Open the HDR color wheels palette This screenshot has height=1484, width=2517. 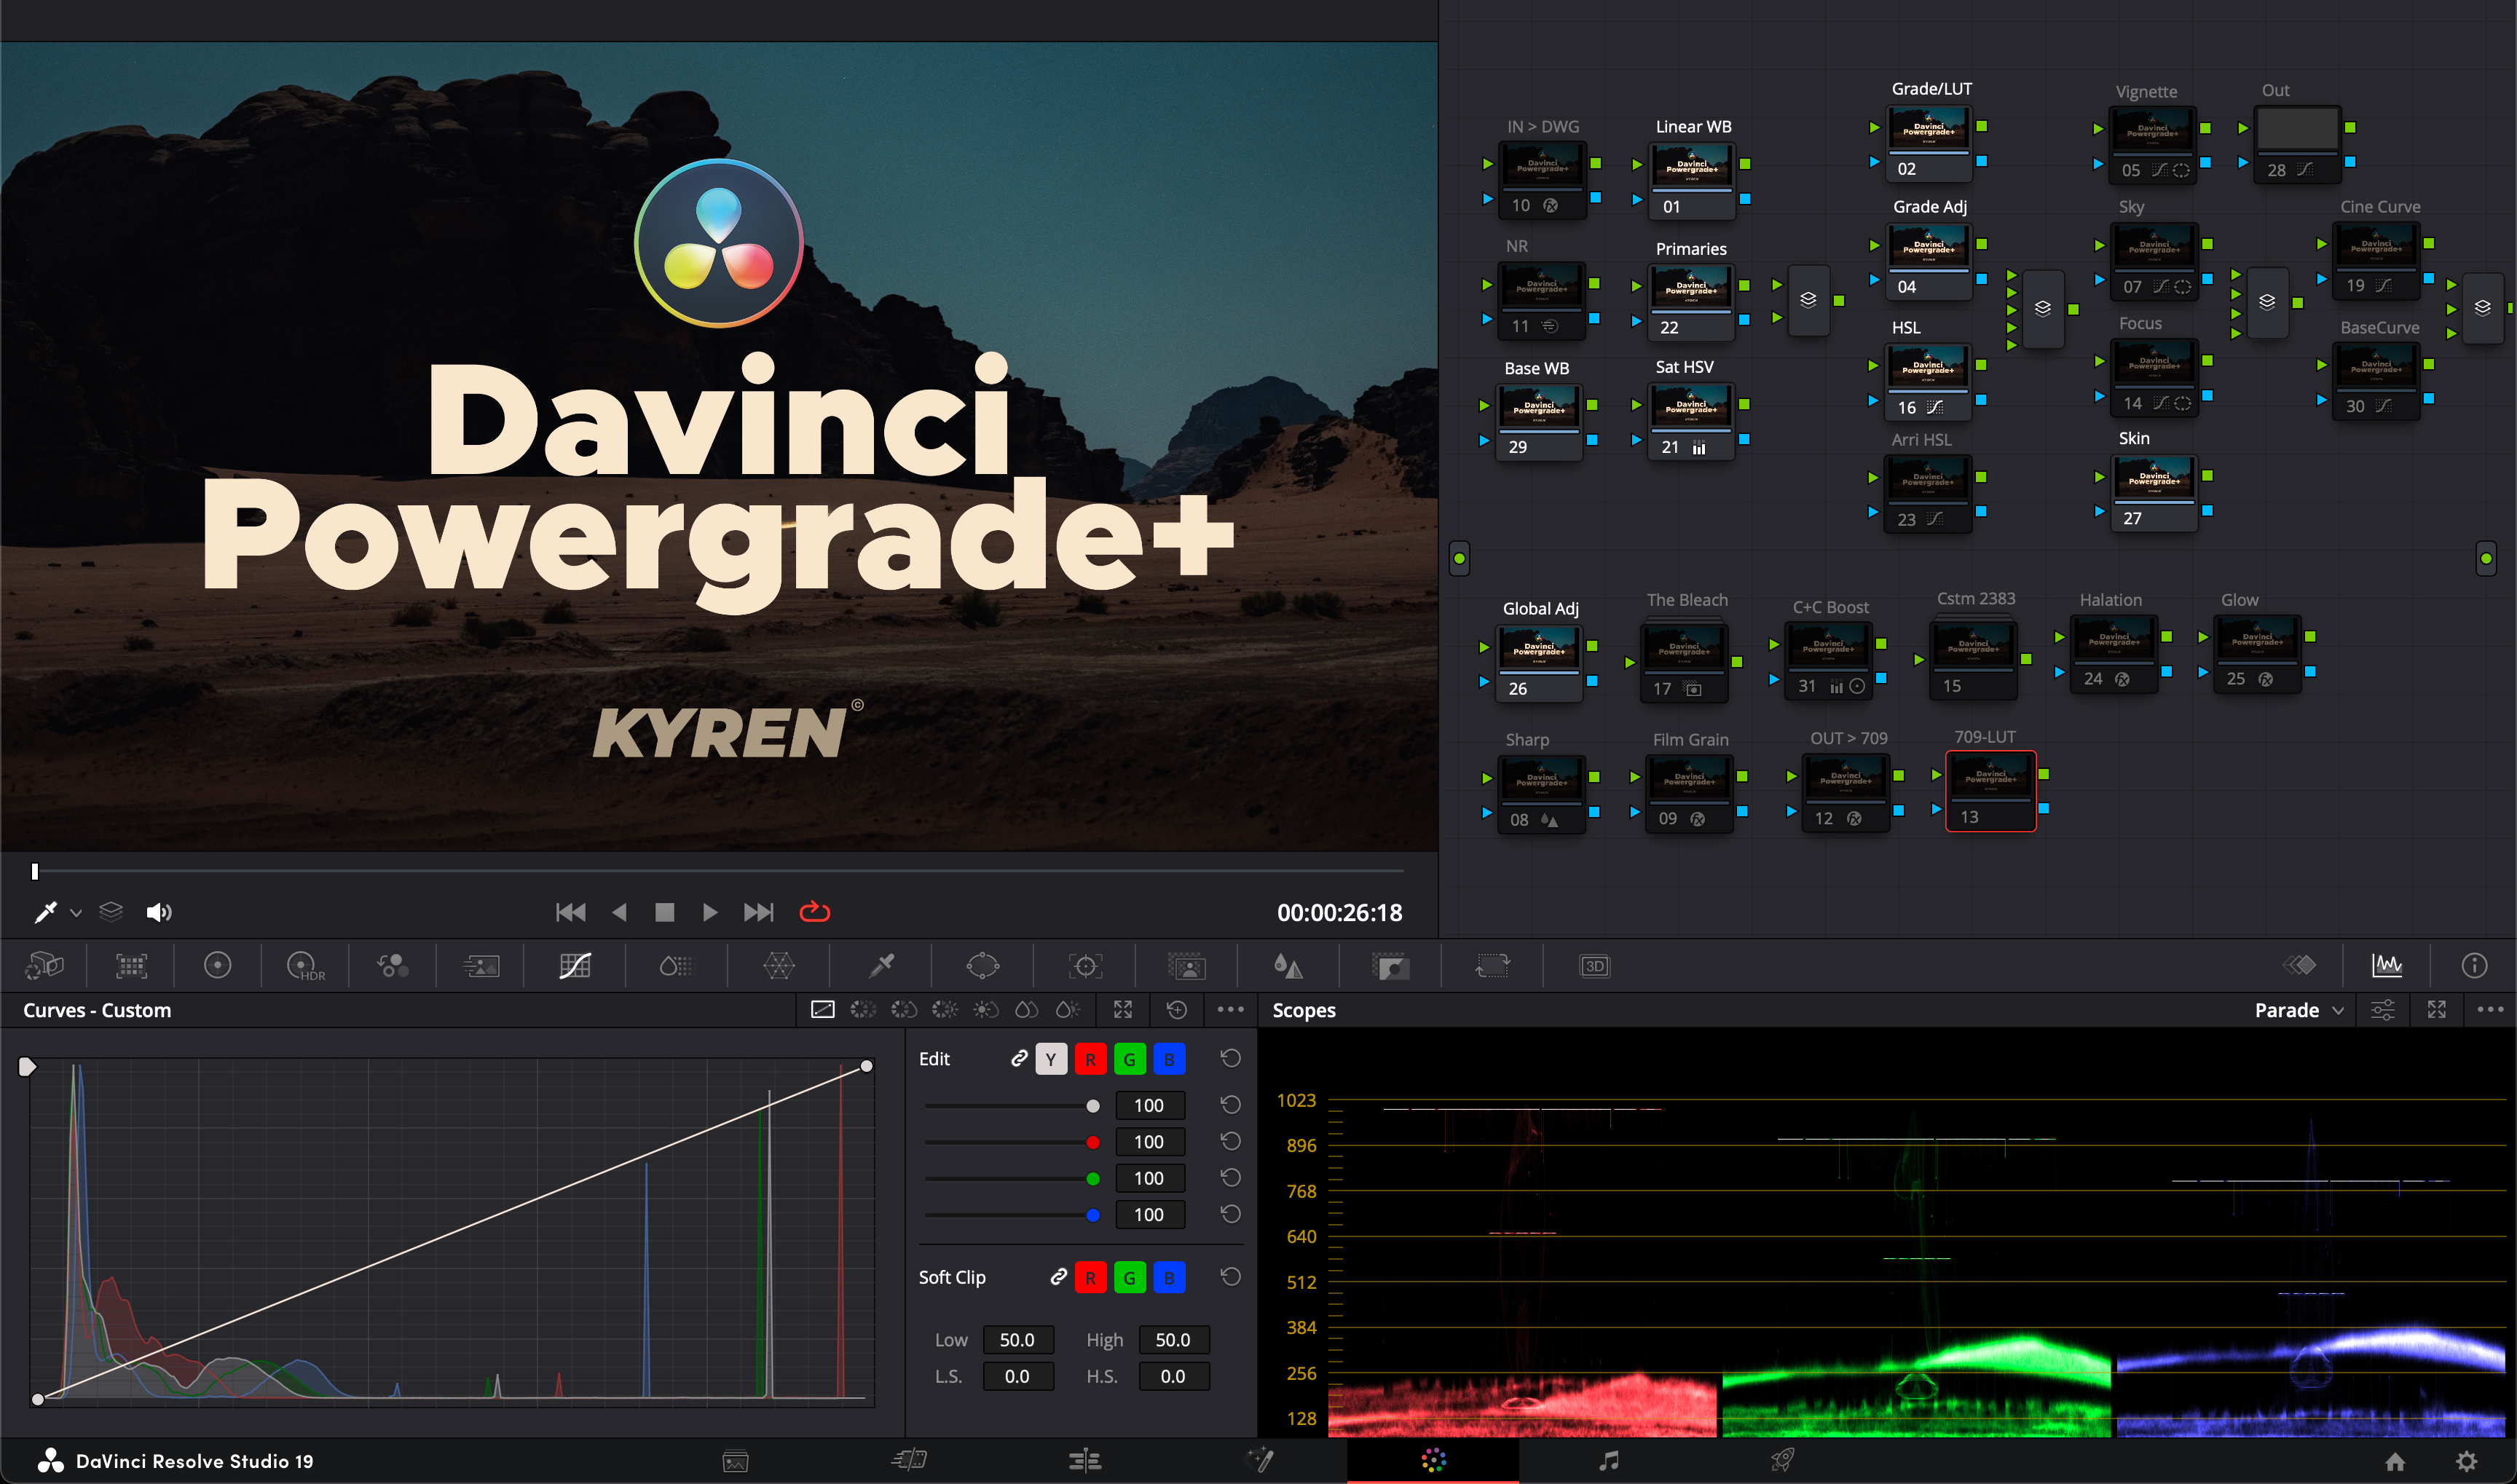point(305,965)
